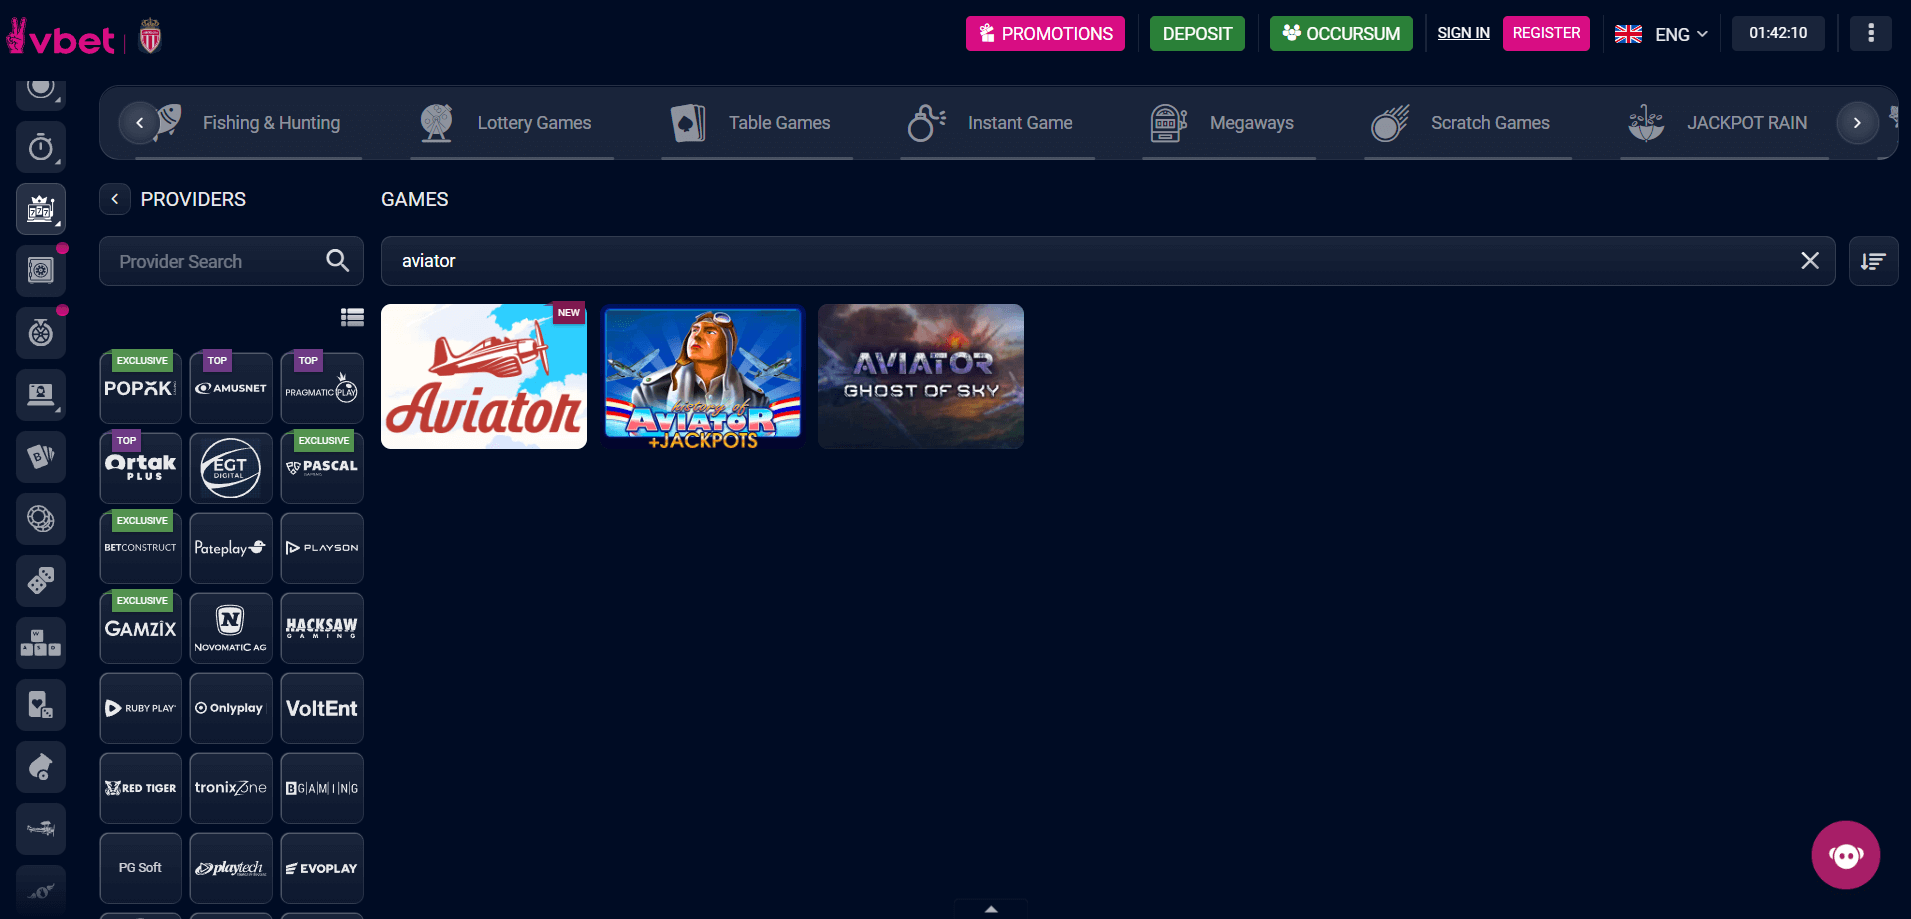Open the sort games icon button
This screenshot has width=1911, height=919.
coord(1873,261)
